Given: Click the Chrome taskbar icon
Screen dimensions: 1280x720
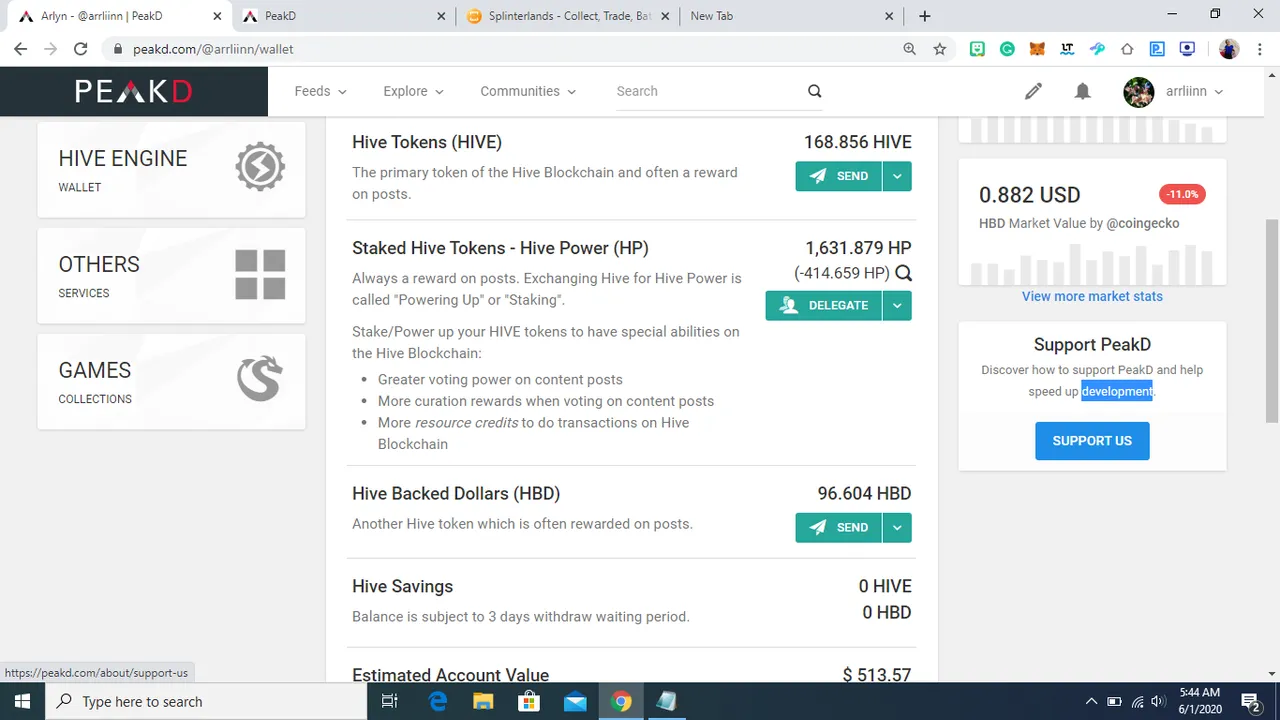Looking at the screenshot, I should [621, 701].
